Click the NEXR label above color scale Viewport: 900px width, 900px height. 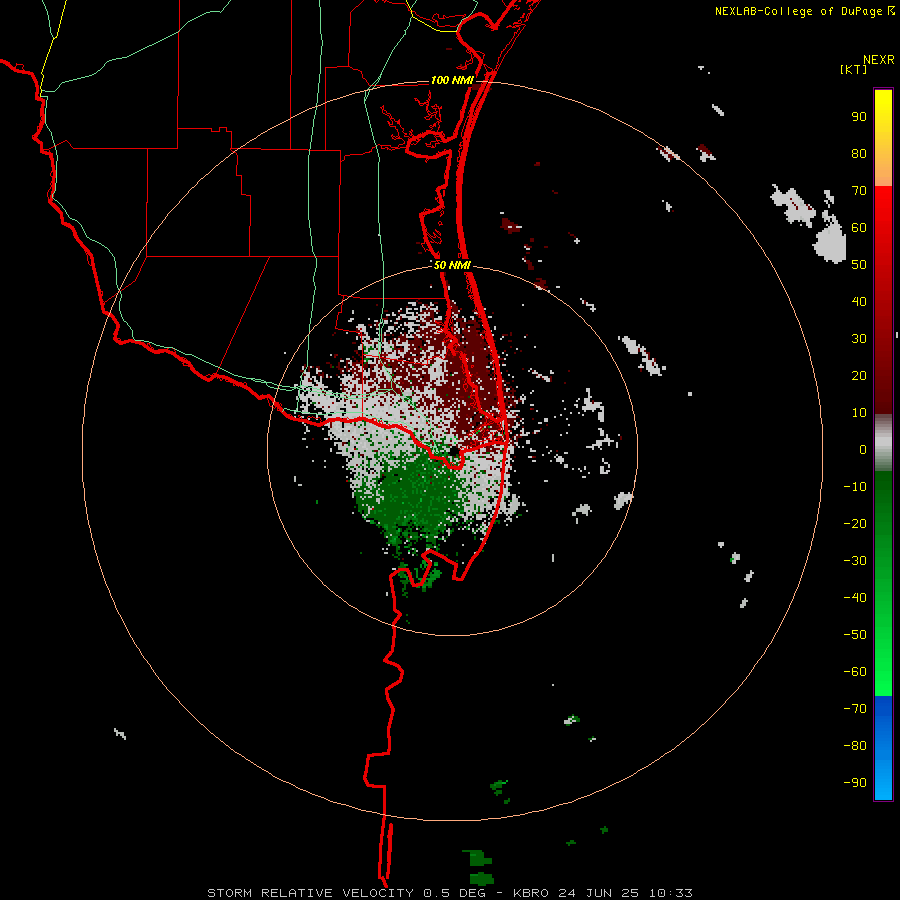tap(879, 60)
